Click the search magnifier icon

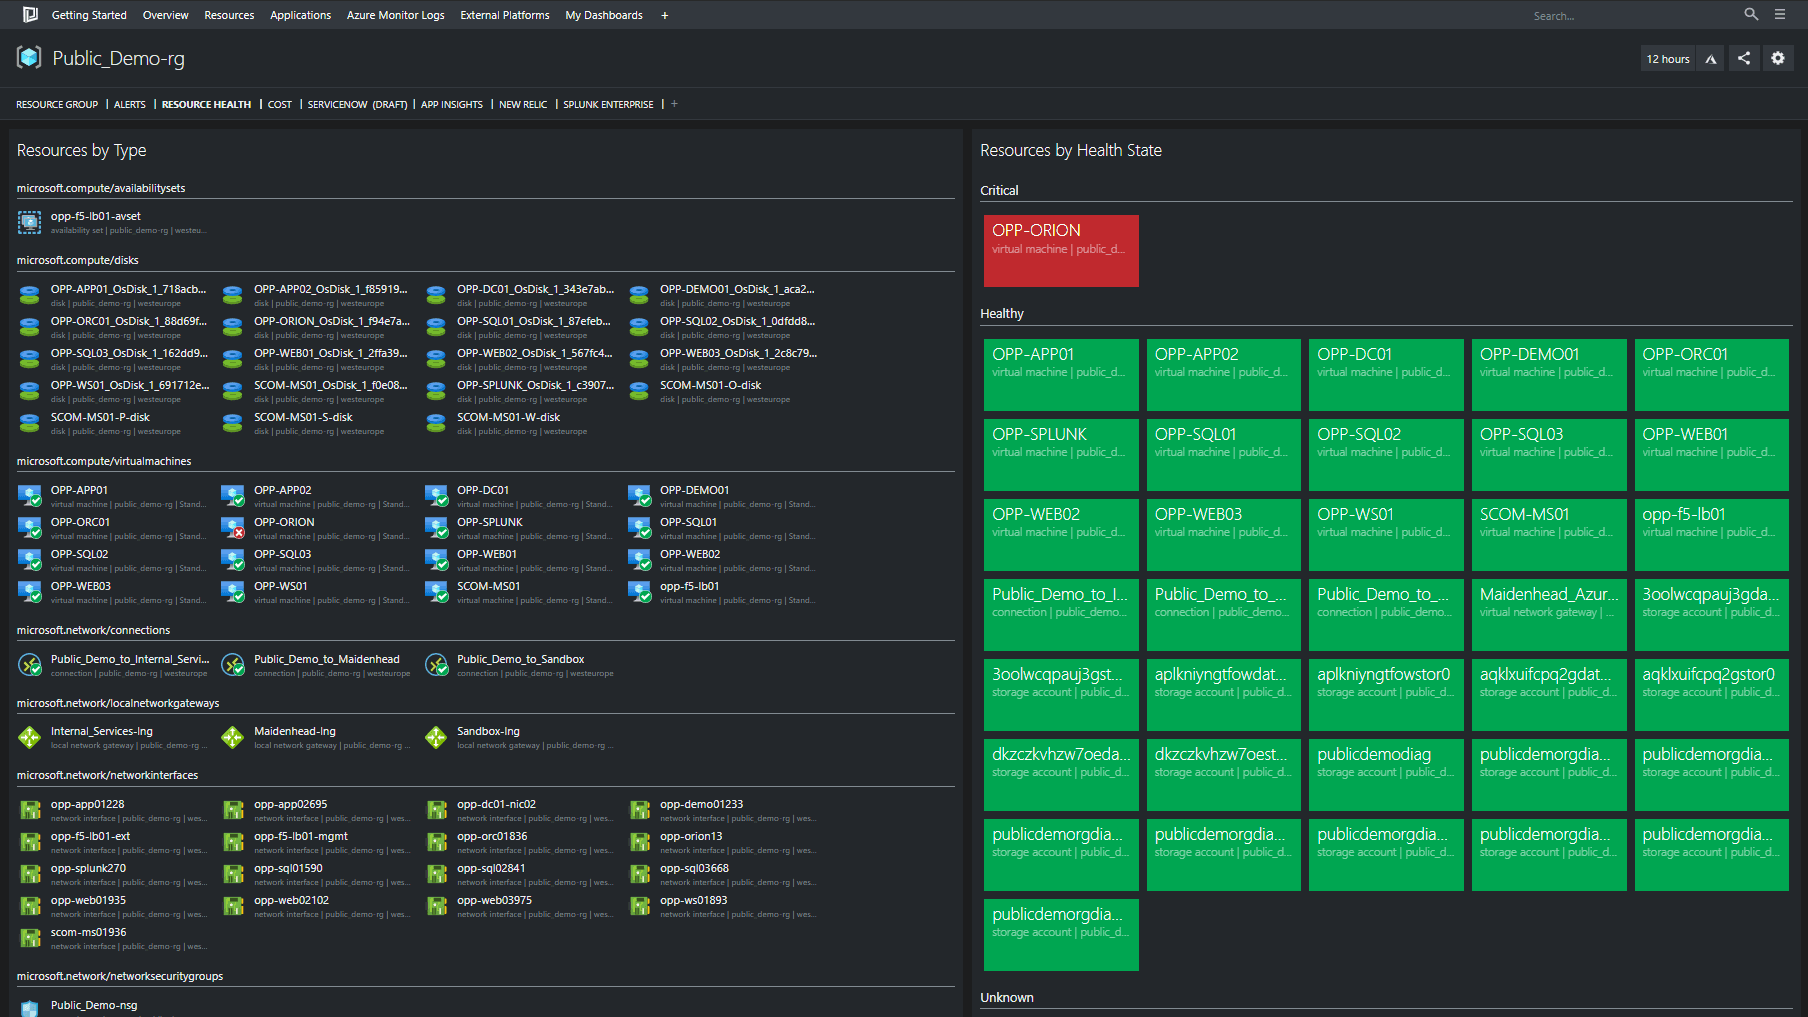point(1751,15)
